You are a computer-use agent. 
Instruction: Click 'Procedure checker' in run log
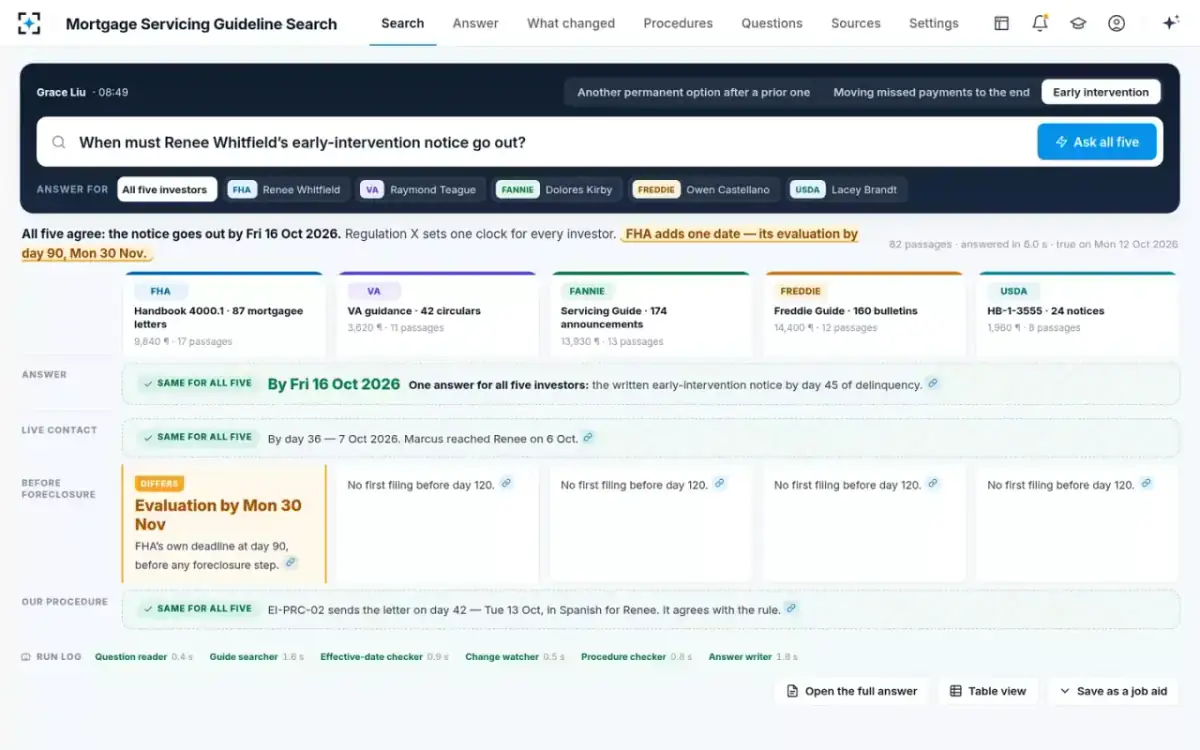[x=623, y=657]
